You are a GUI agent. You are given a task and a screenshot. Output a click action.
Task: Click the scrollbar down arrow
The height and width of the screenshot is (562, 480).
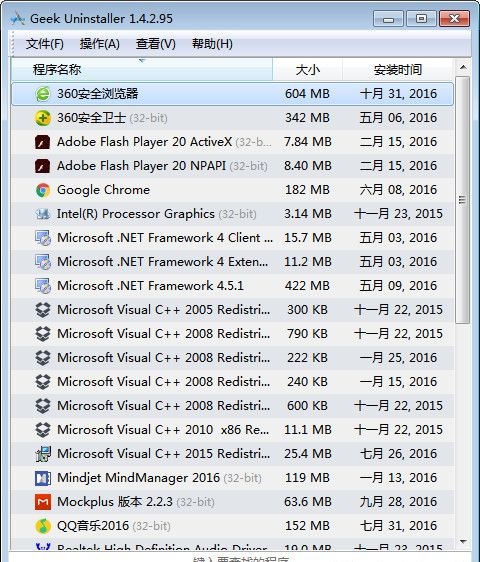coord(463,541)
